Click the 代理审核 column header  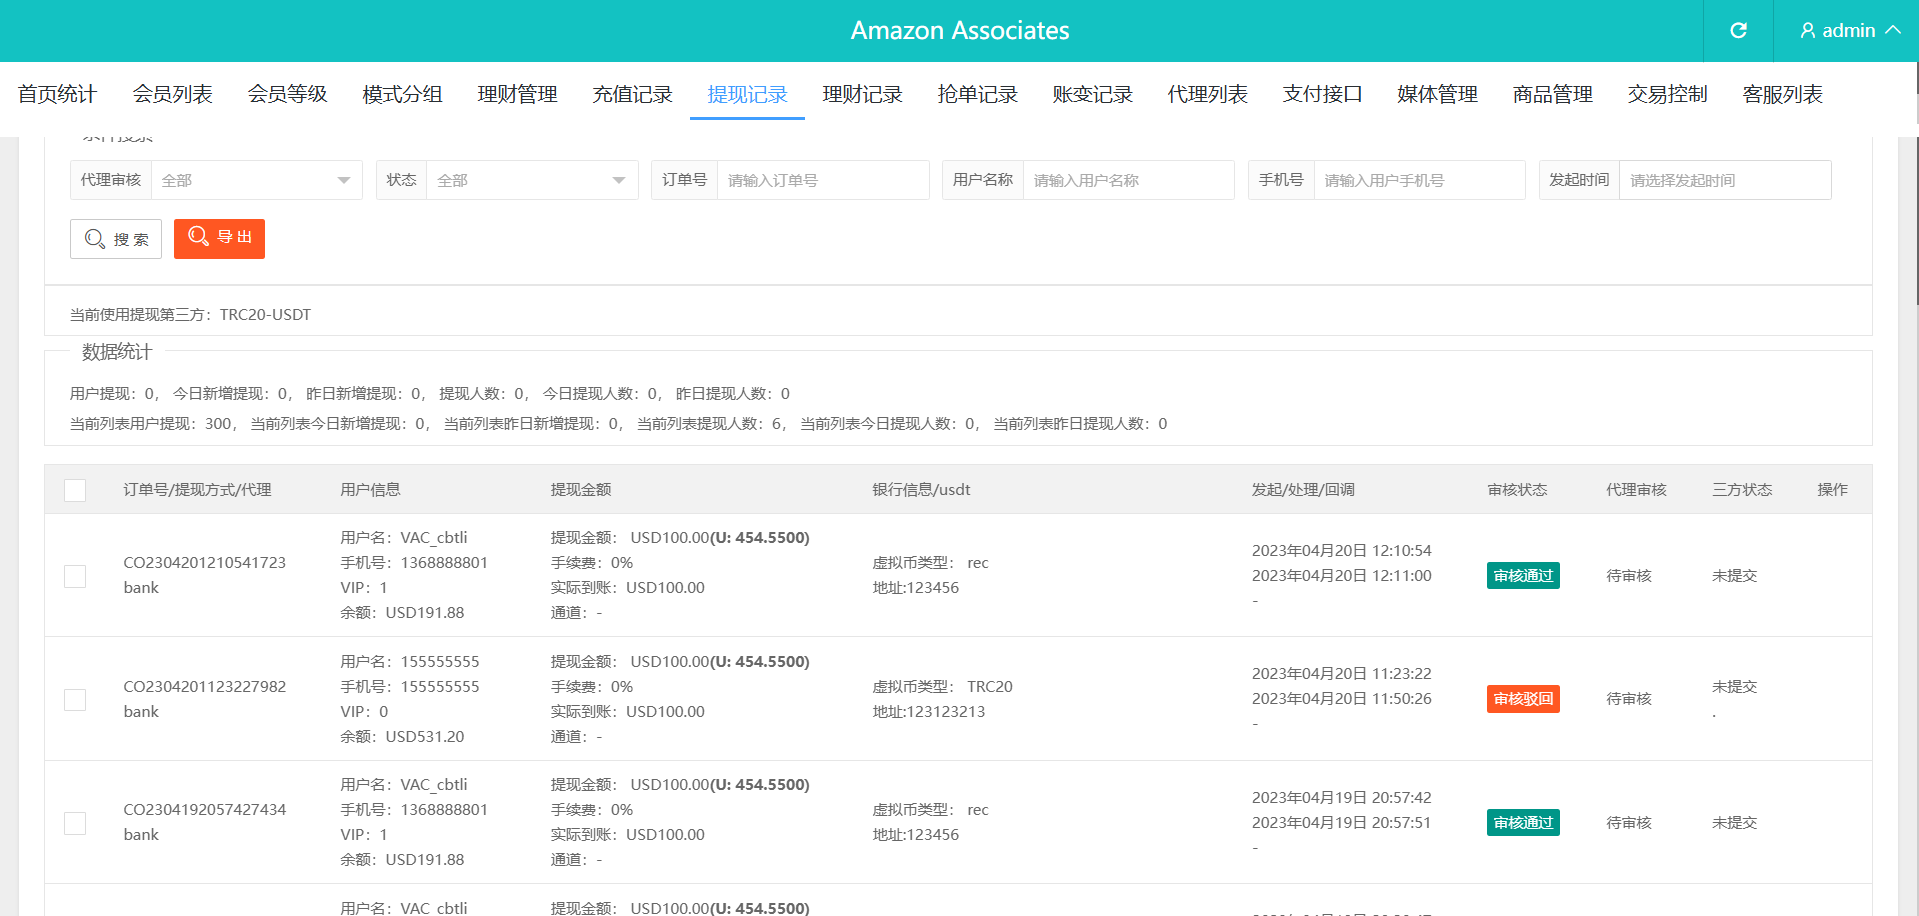1636,490
